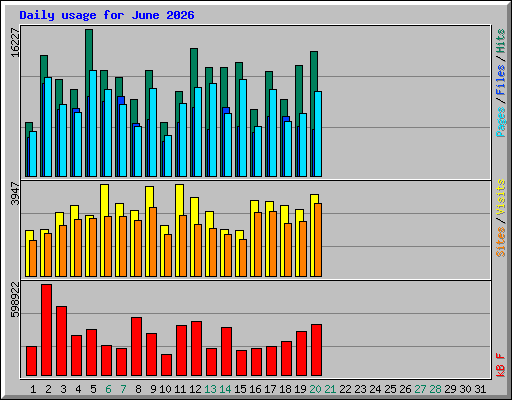The image size is (512, 400).
Task: Click green weekend day 6 label
Action: (108, 389)
